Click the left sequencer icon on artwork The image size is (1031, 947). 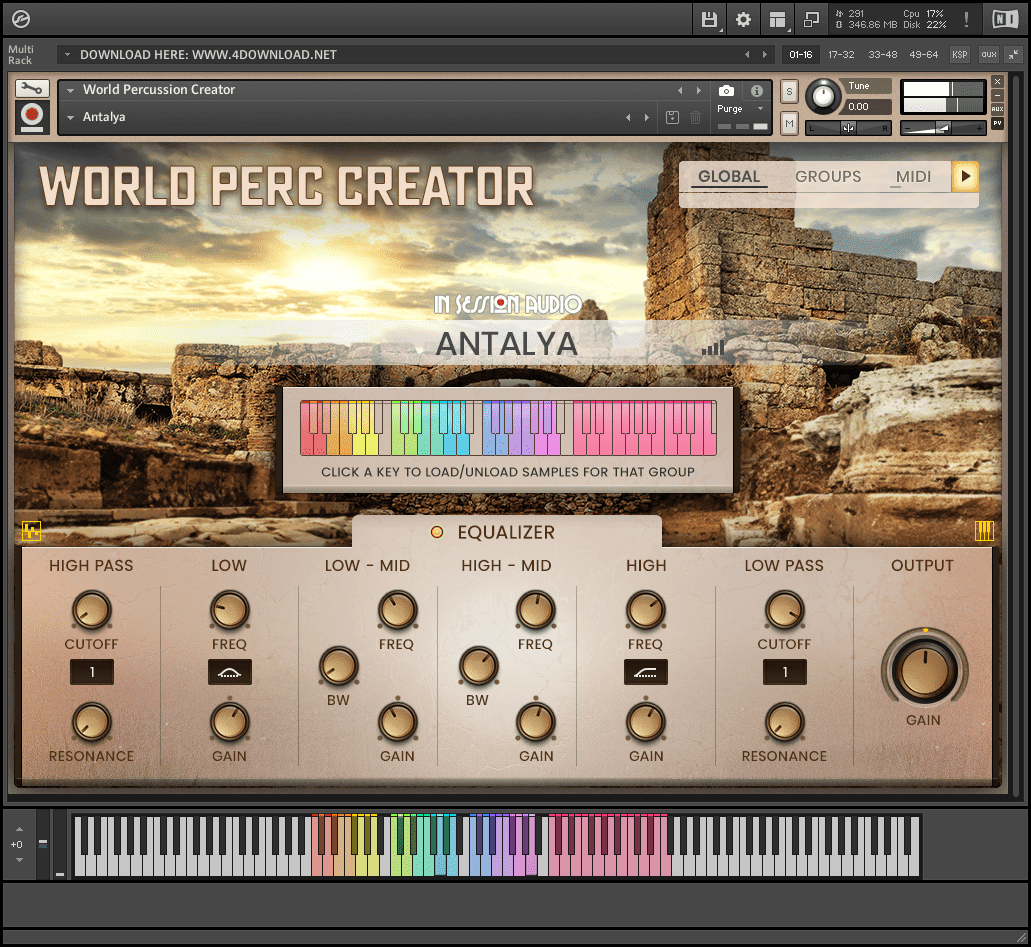pyautogui.click(x=32, y=530)
